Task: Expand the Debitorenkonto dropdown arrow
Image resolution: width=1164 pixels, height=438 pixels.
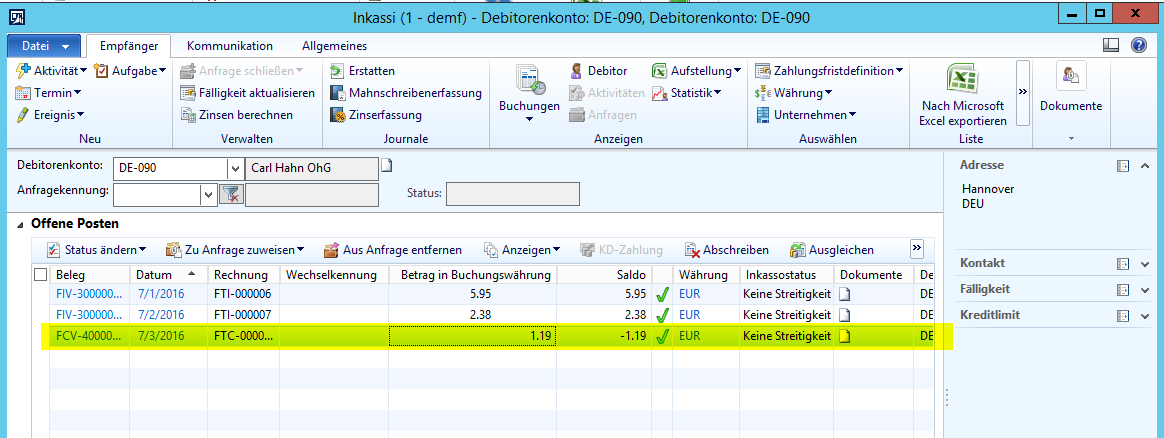Action: pyautogui.click(x=235, y=168)
